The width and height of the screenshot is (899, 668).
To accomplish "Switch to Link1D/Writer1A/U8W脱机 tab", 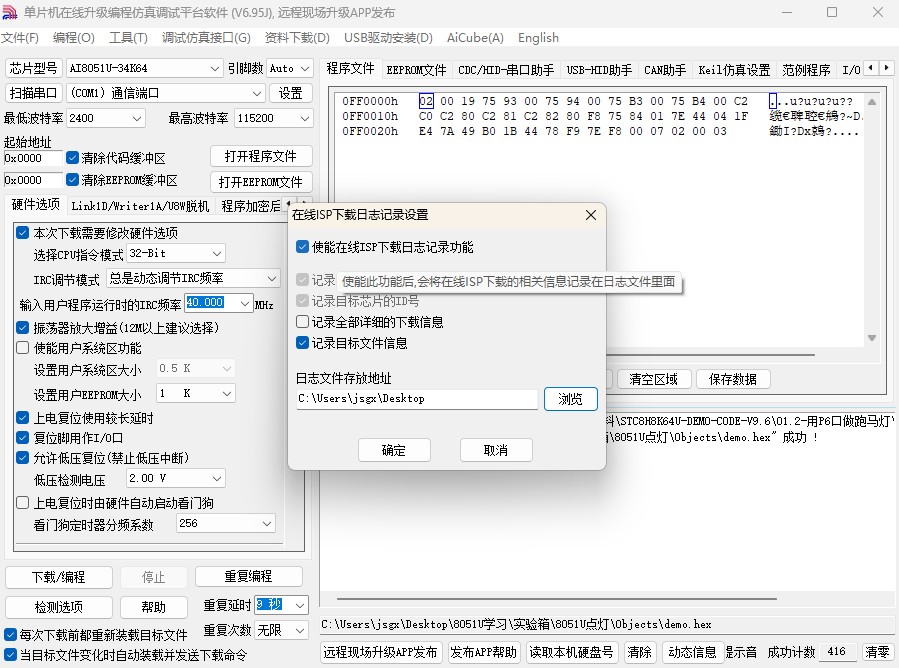I will click(x=140, y=206).
